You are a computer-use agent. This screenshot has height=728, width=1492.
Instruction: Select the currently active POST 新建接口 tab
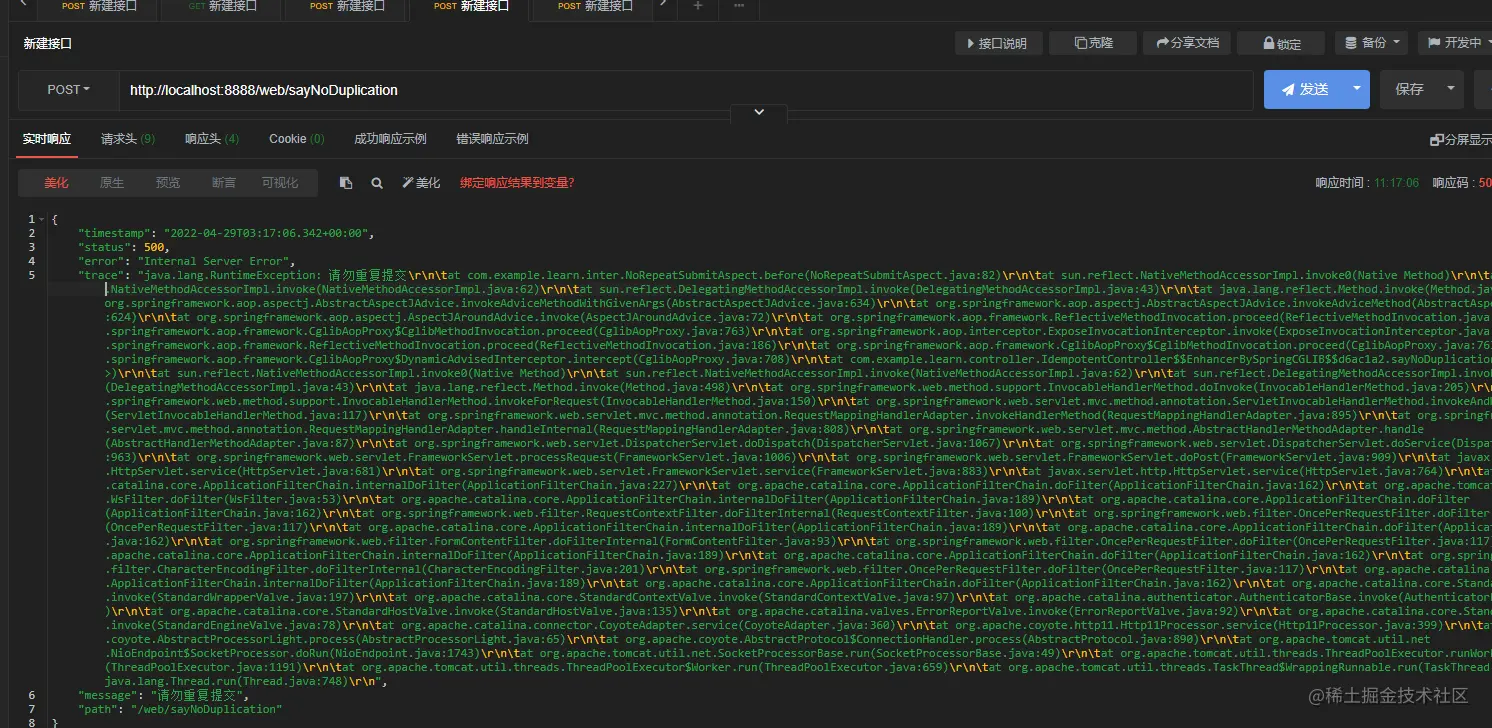click(x=471, y=6)
